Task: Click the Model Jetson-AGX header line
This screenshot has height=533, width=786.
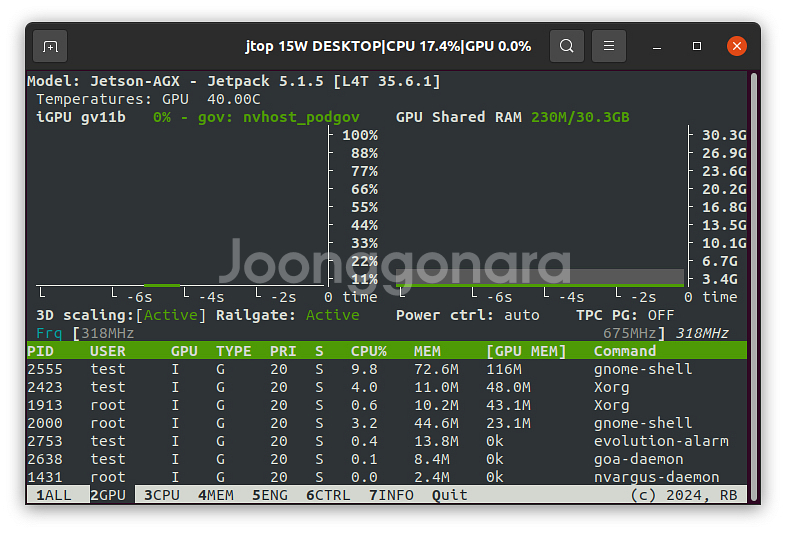Action: tap(234, 81)
